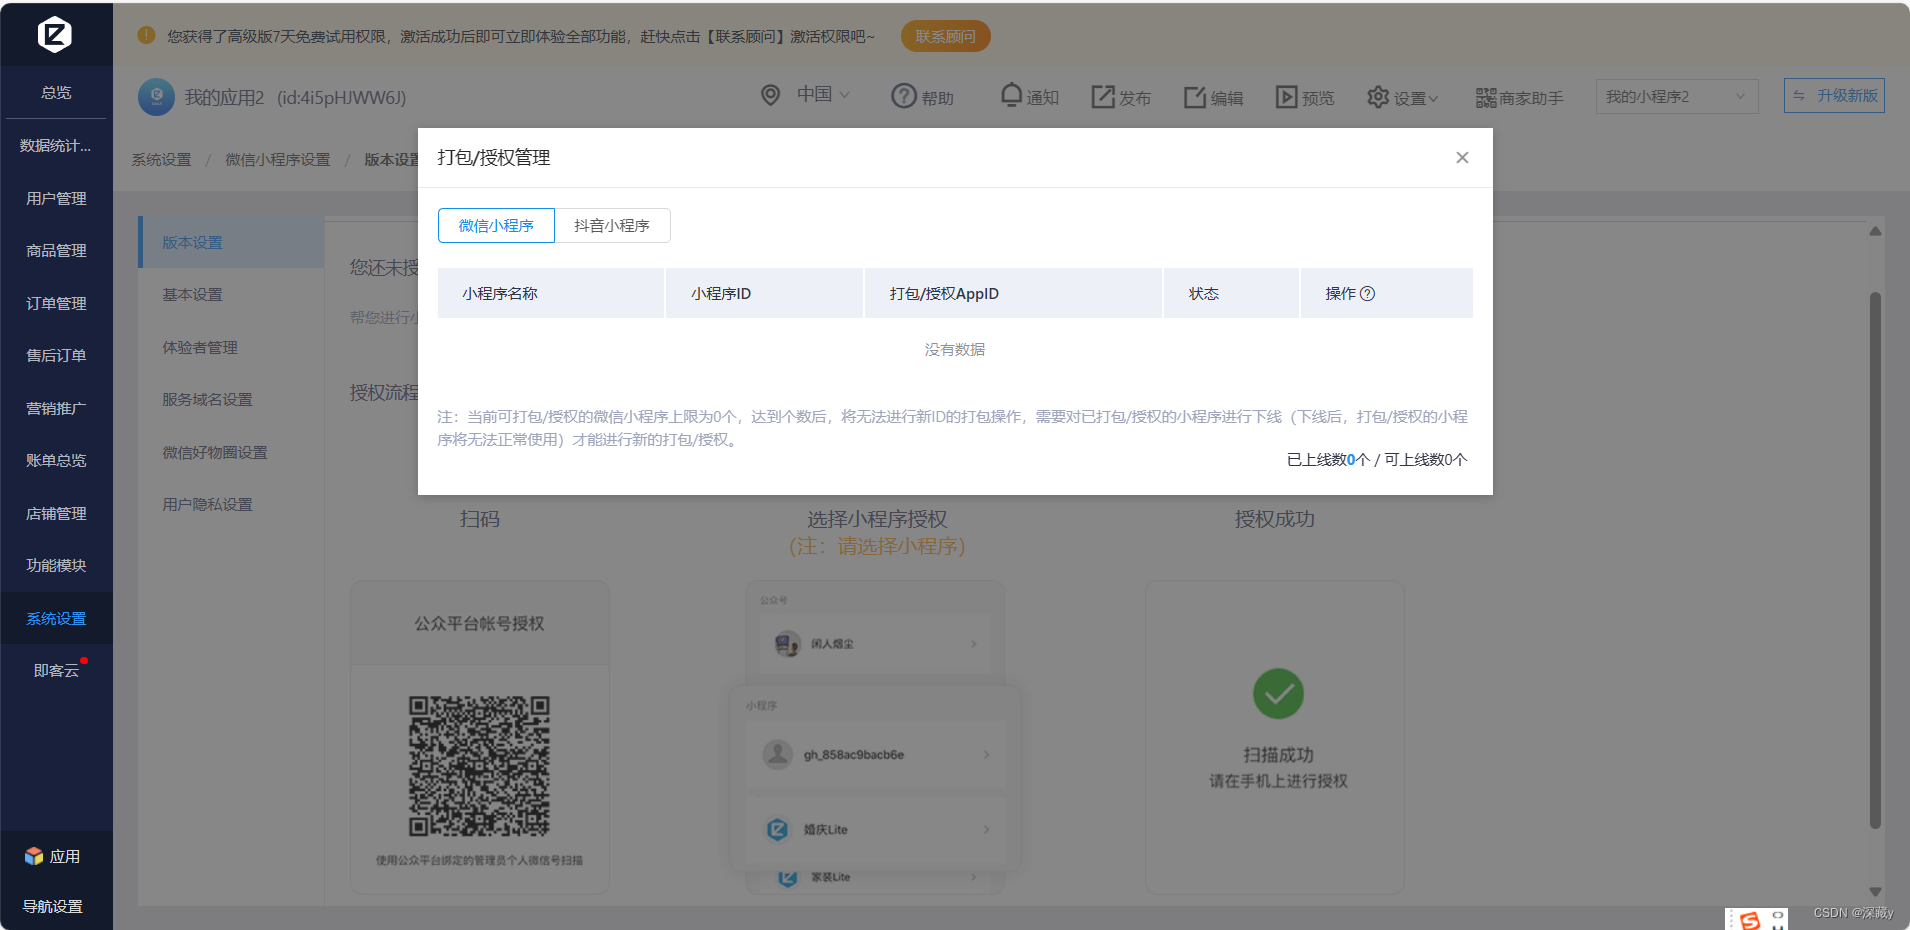Click the scrollbar down arrow
Image resolution: width=1910 pixels, height=930 pixels.
1875,891
